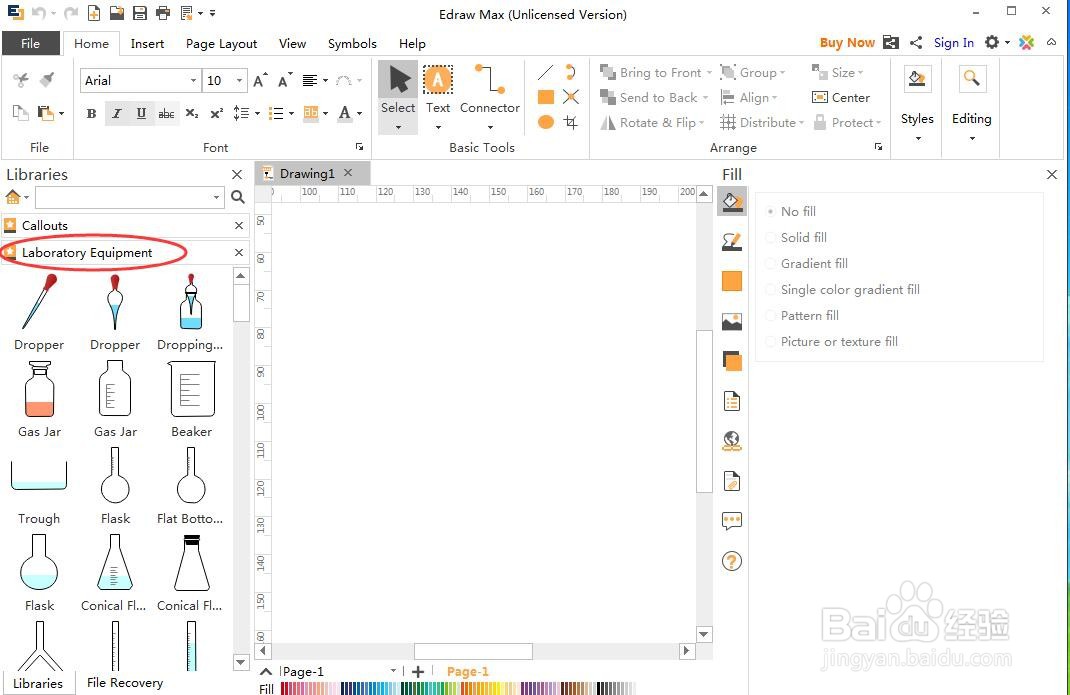Switch to the File Recovery pane tab
This screenshot has height=695, width=1070.
coord(125,683)
